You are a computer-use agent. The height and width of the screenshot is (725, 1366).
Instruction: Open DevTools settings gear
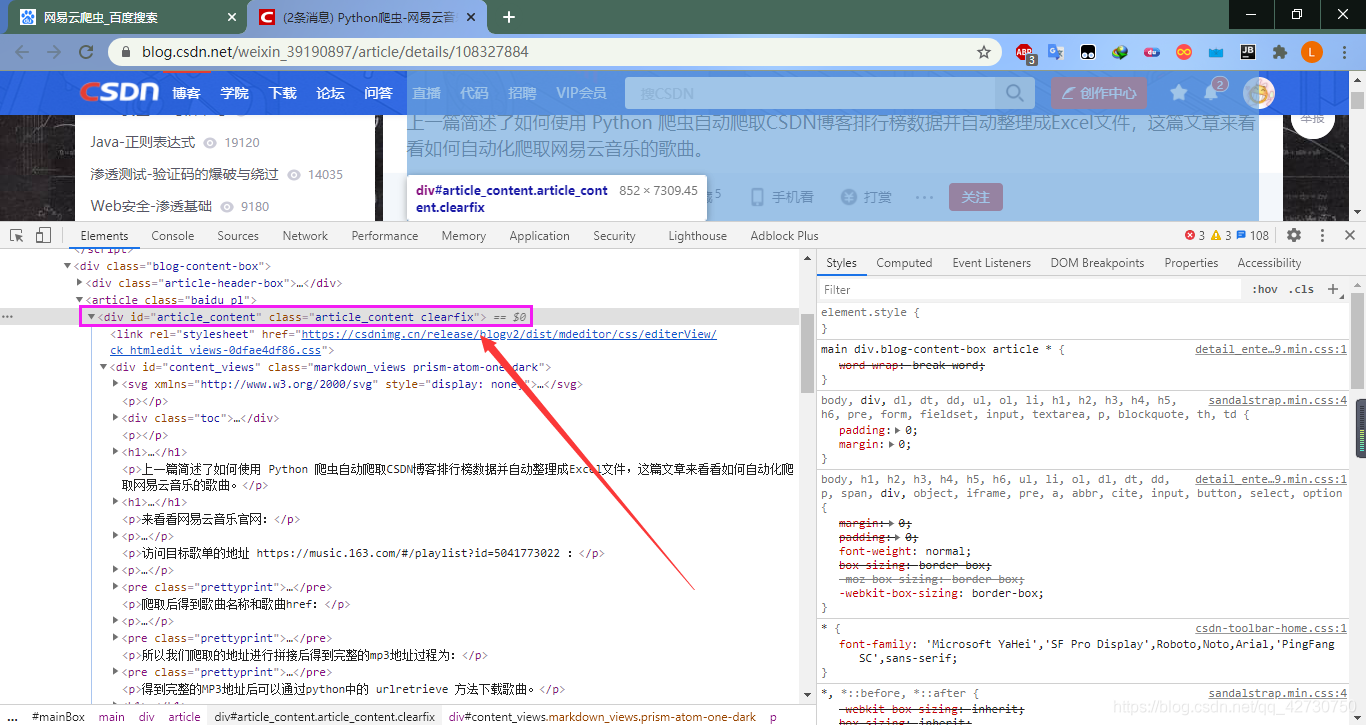coord(1294,235)
